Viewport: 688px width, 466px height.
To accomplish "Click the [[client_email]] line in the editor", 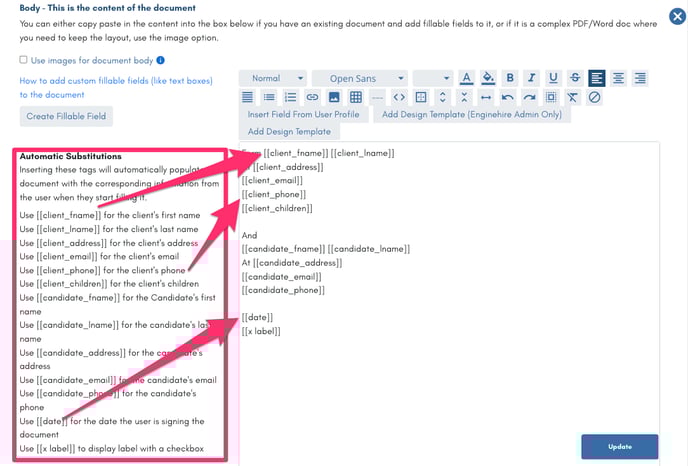I will pos(272,180).
